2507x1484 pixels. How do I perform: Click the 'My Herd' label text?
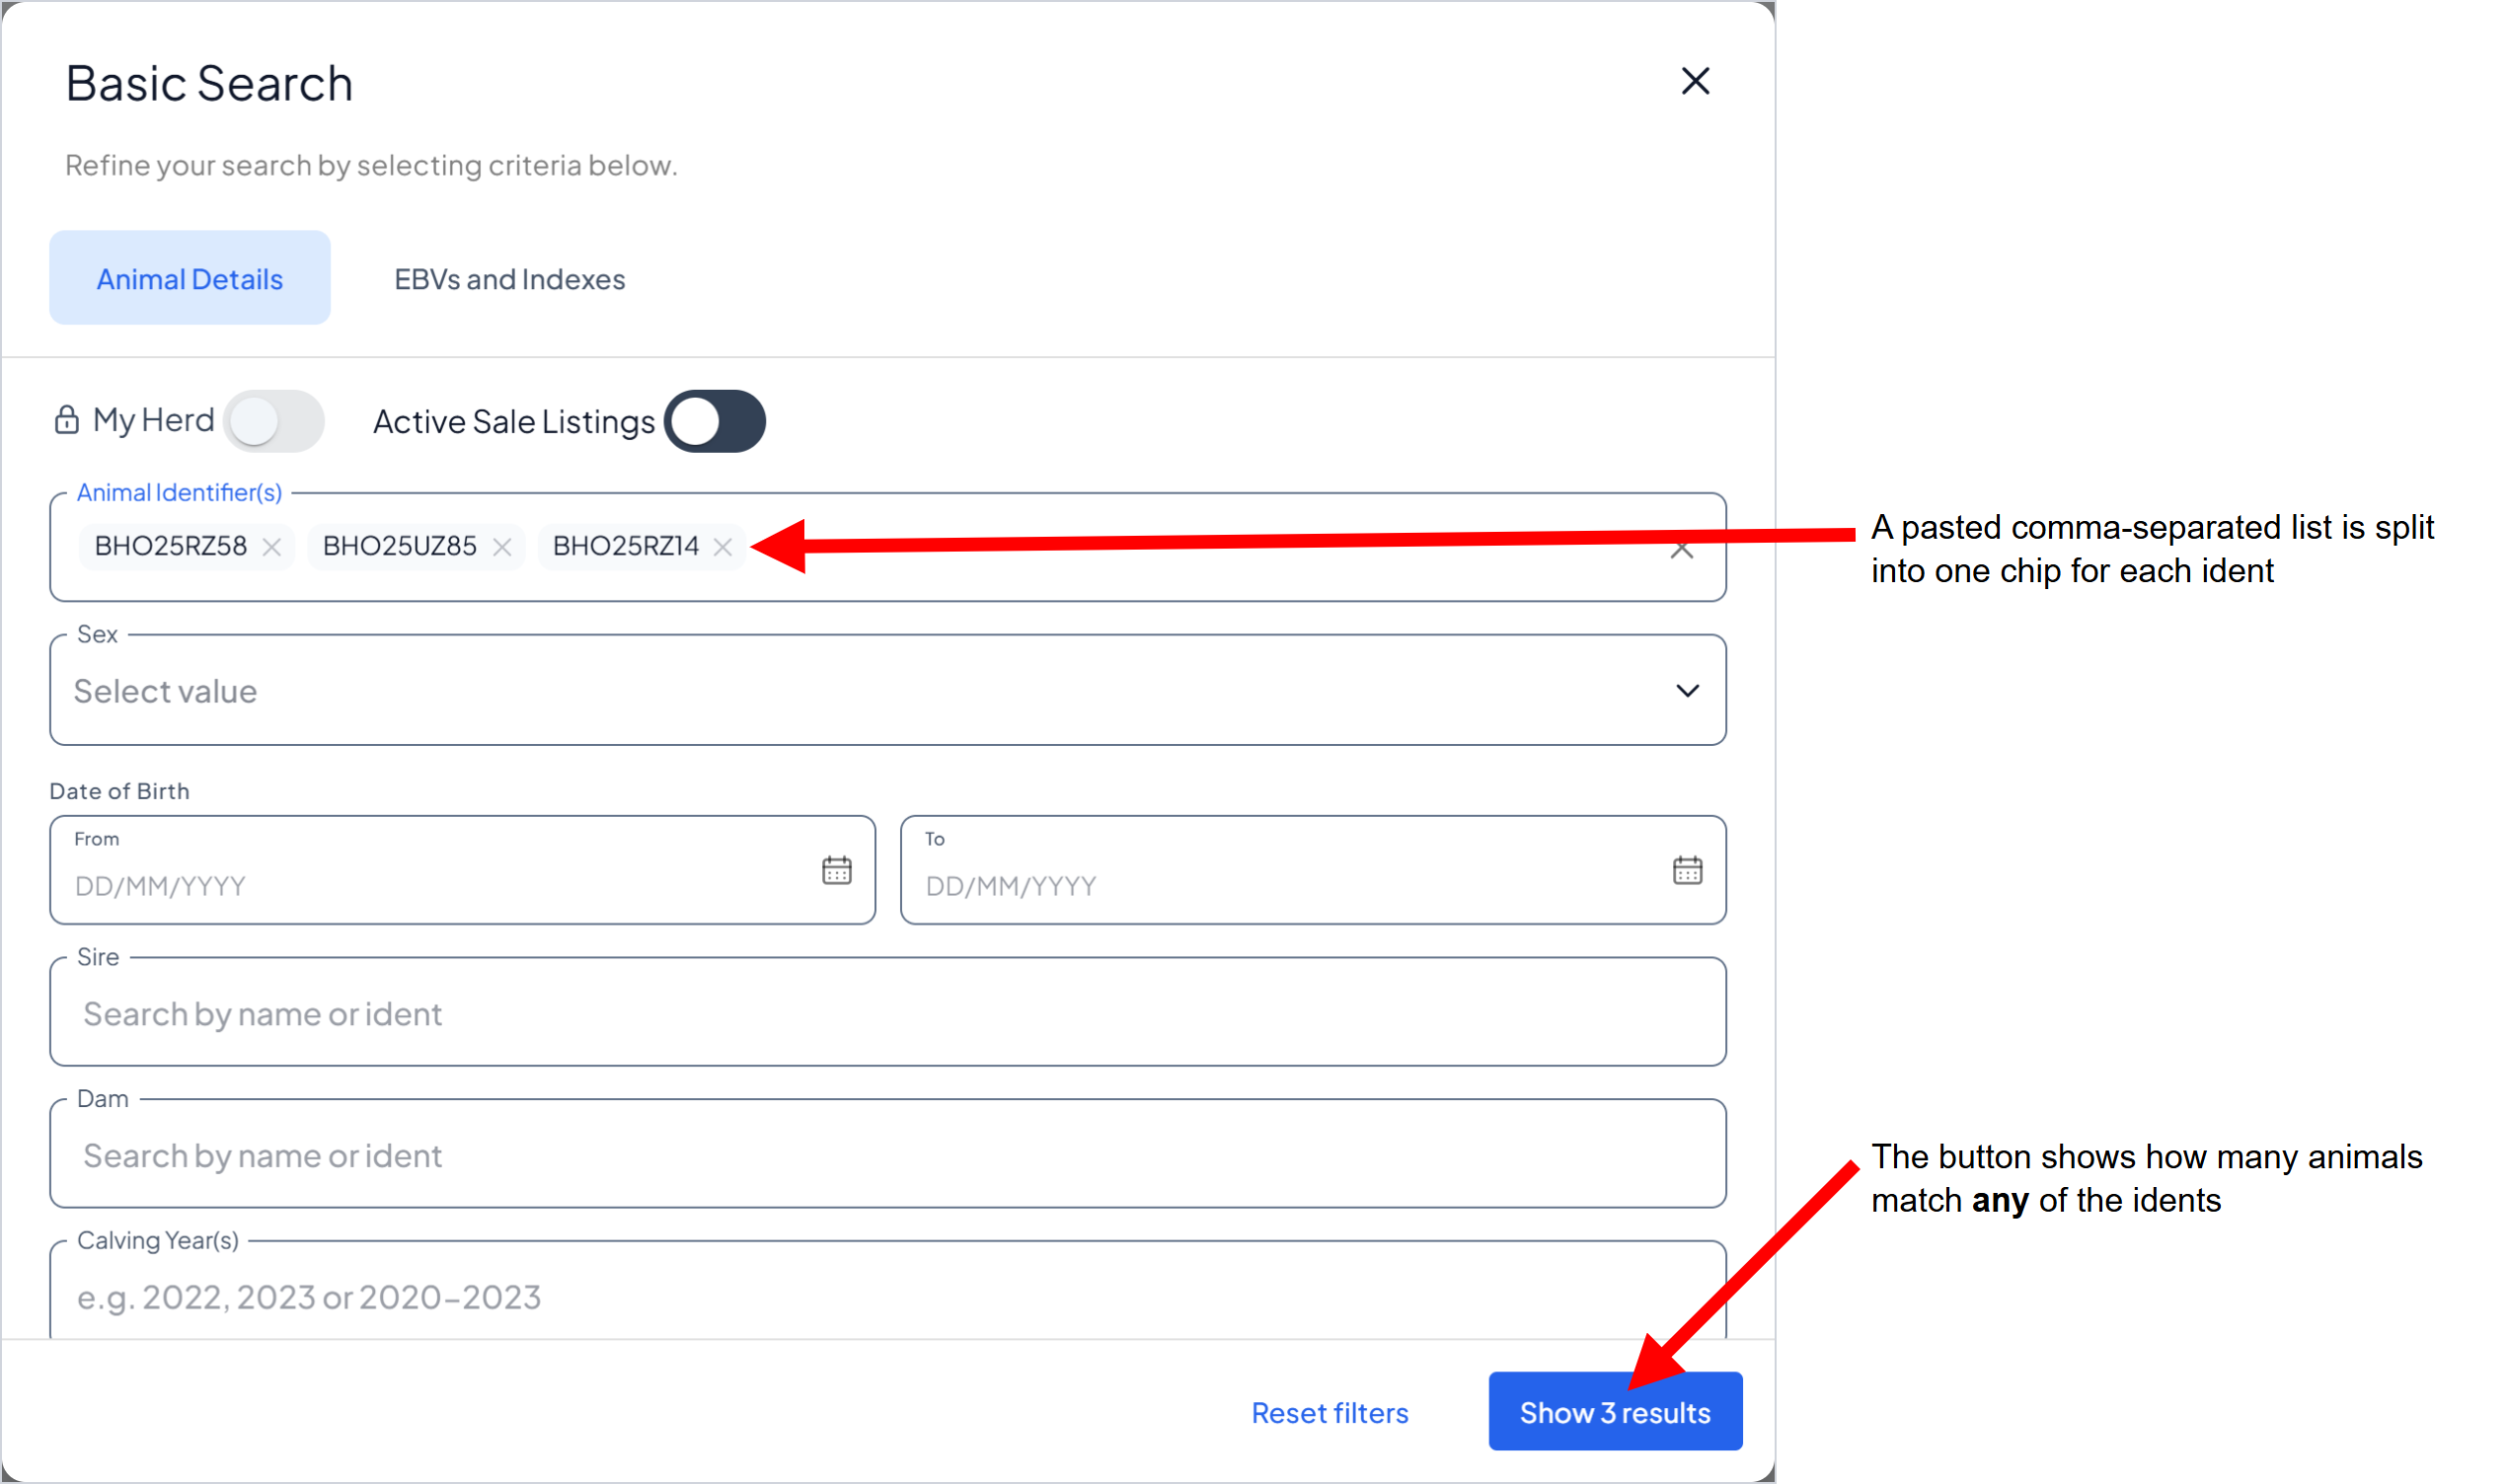click(x=153, y=420)
